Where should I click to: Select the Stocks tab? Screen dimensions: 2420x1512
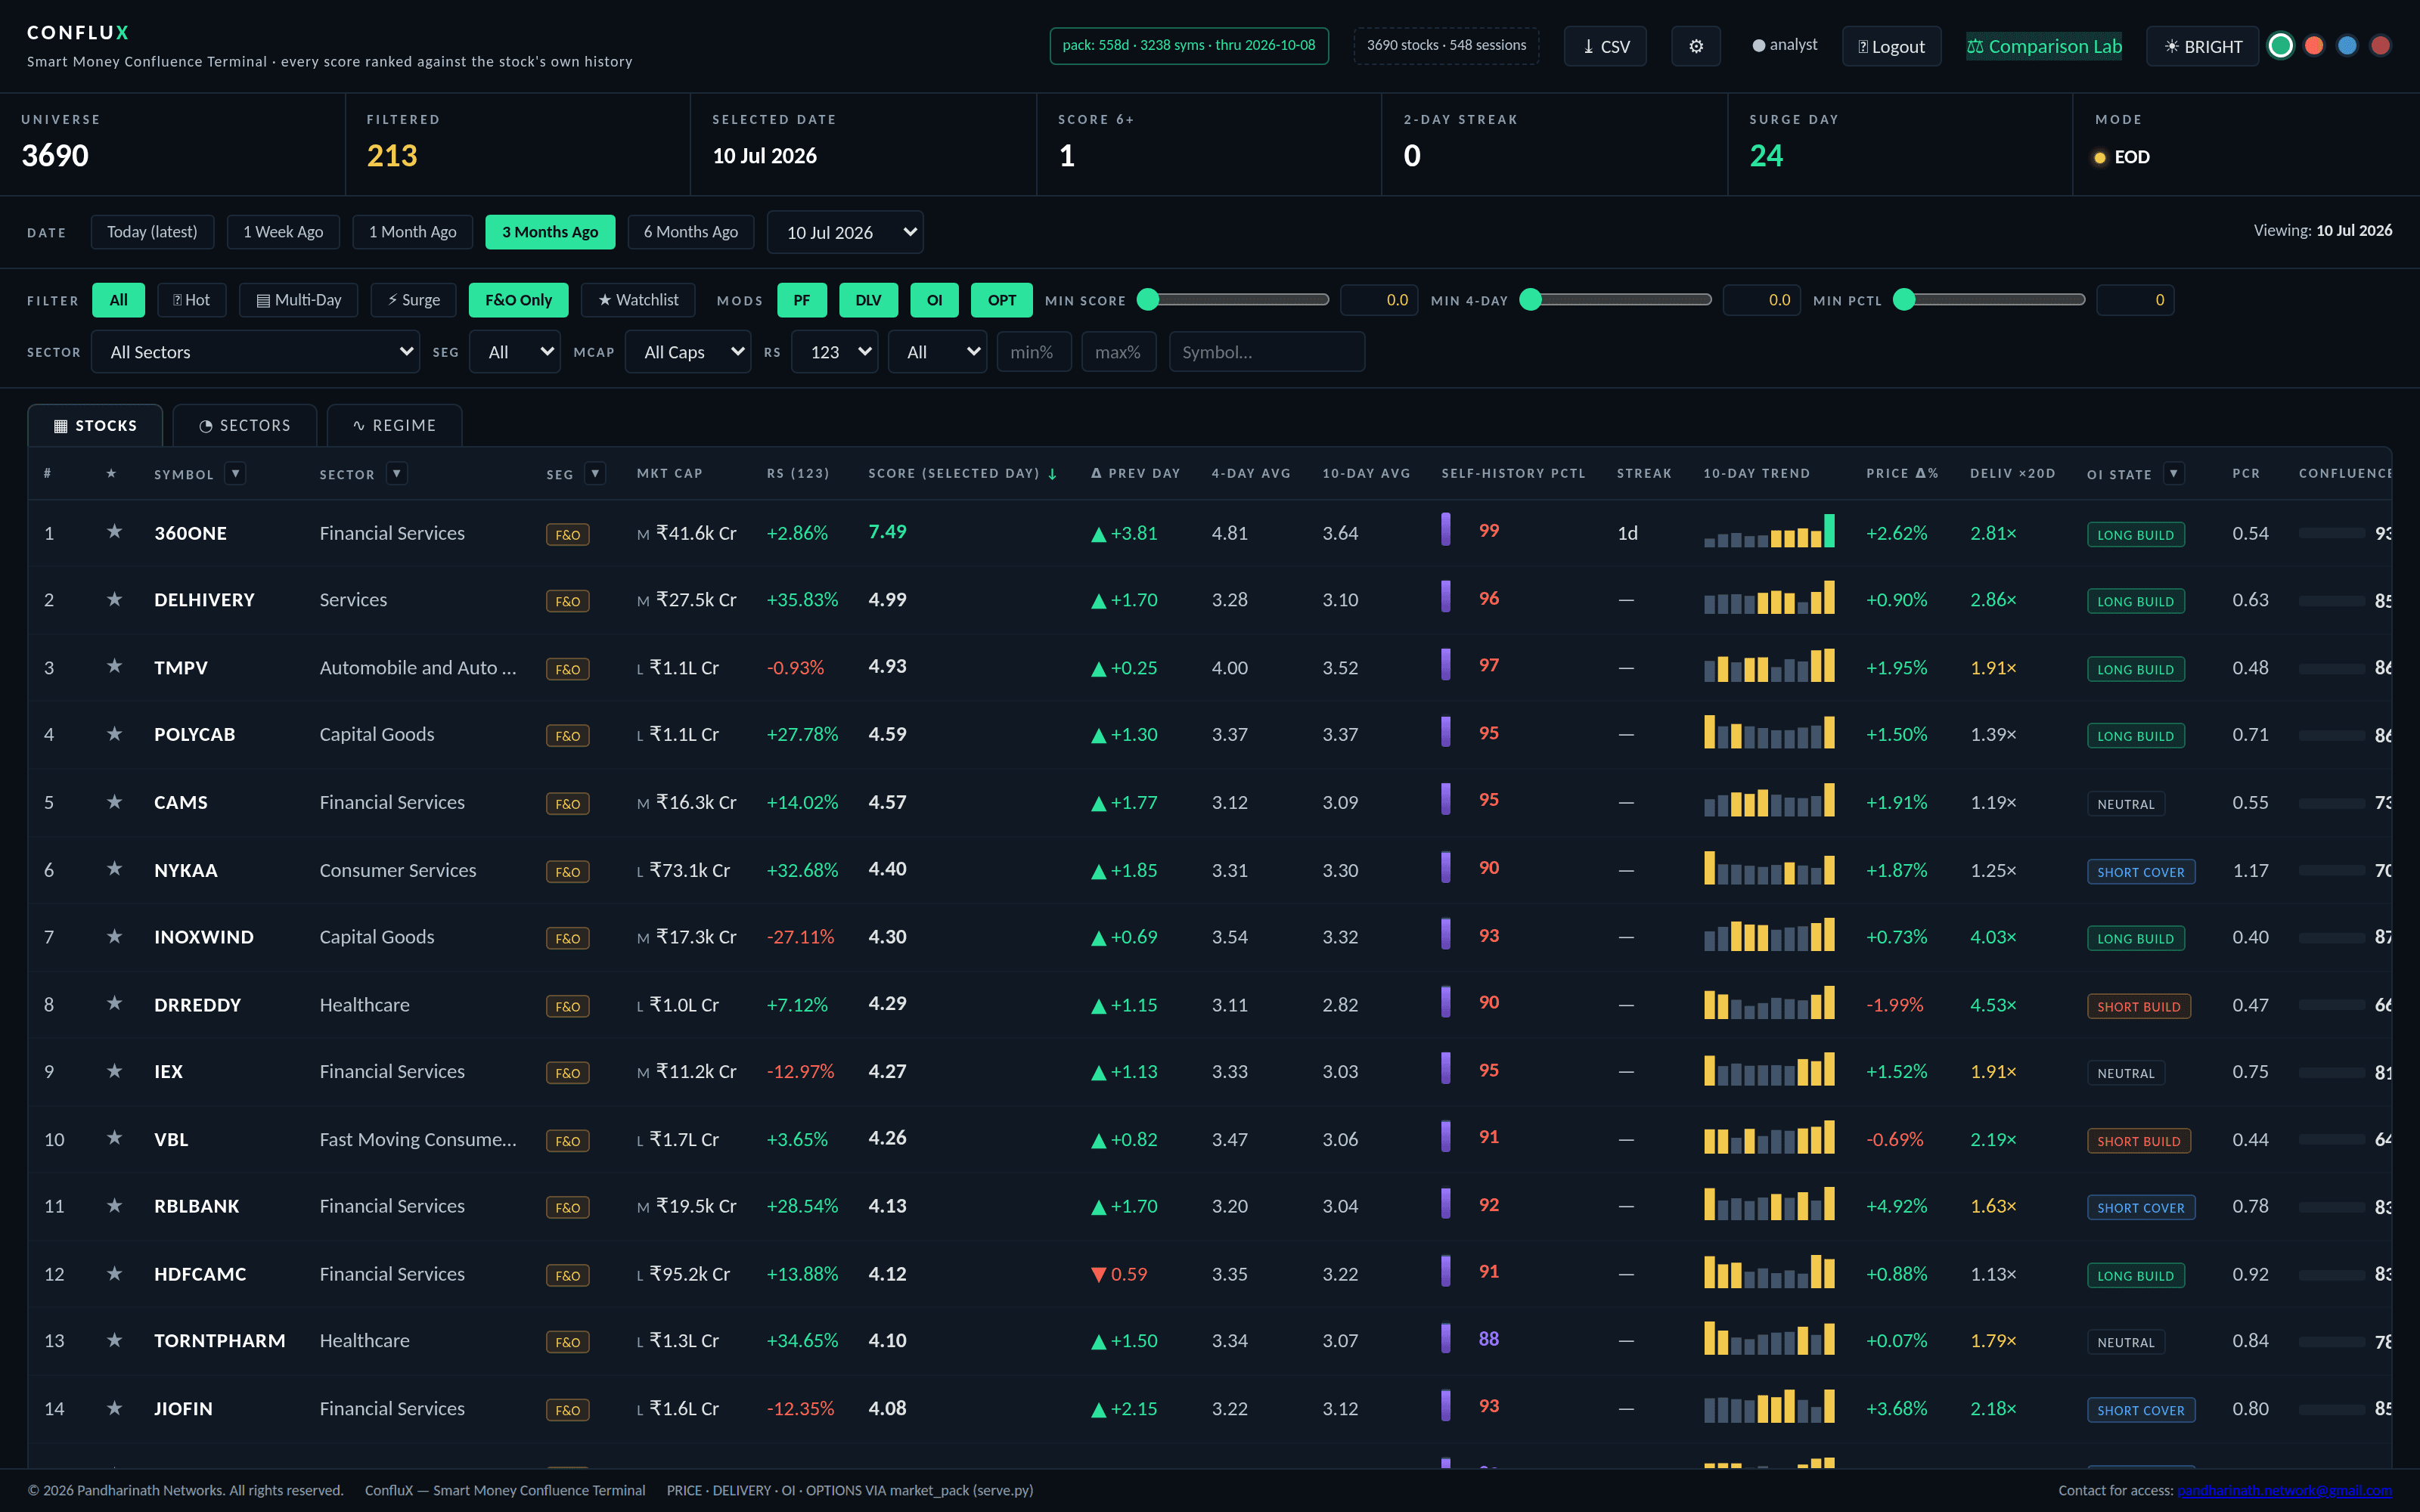point(95,425)
